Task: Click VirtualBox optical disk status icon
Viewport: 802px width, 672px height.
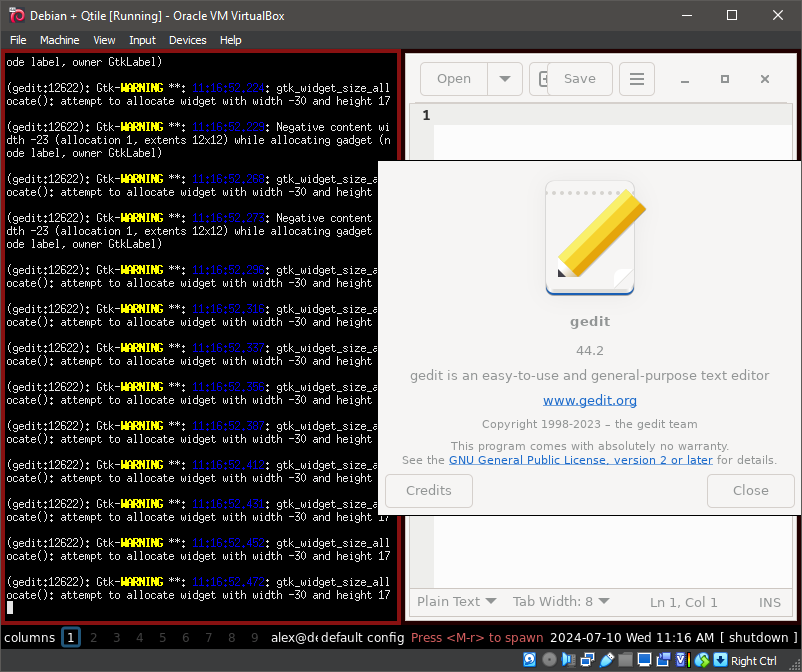Action: (549, 660)
